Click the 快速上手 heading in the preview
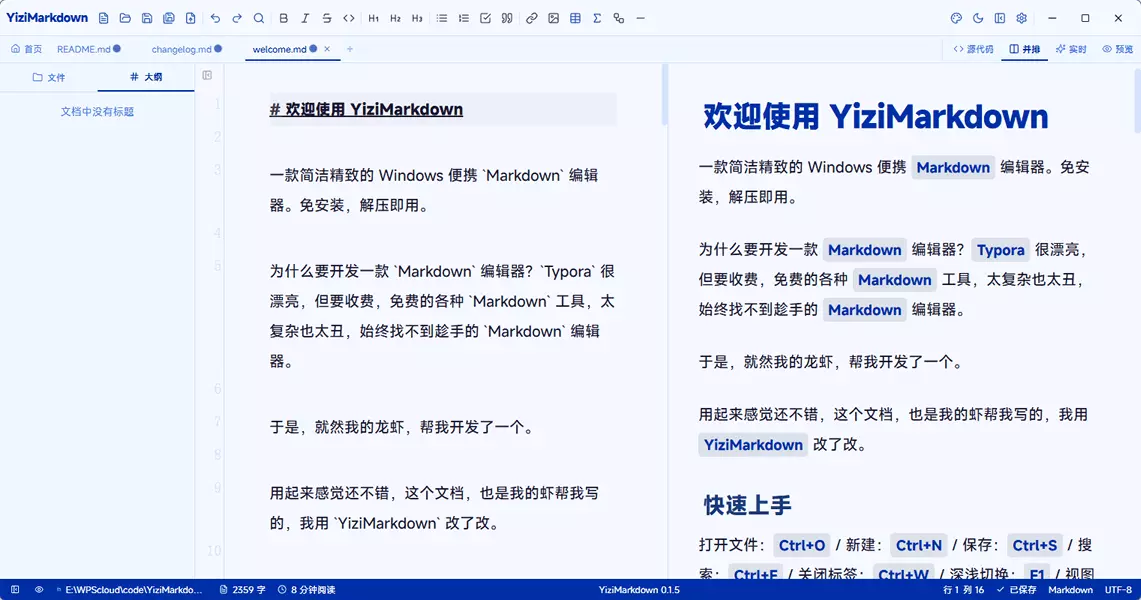The image size is (1141, 600). (x=747, y=505)
